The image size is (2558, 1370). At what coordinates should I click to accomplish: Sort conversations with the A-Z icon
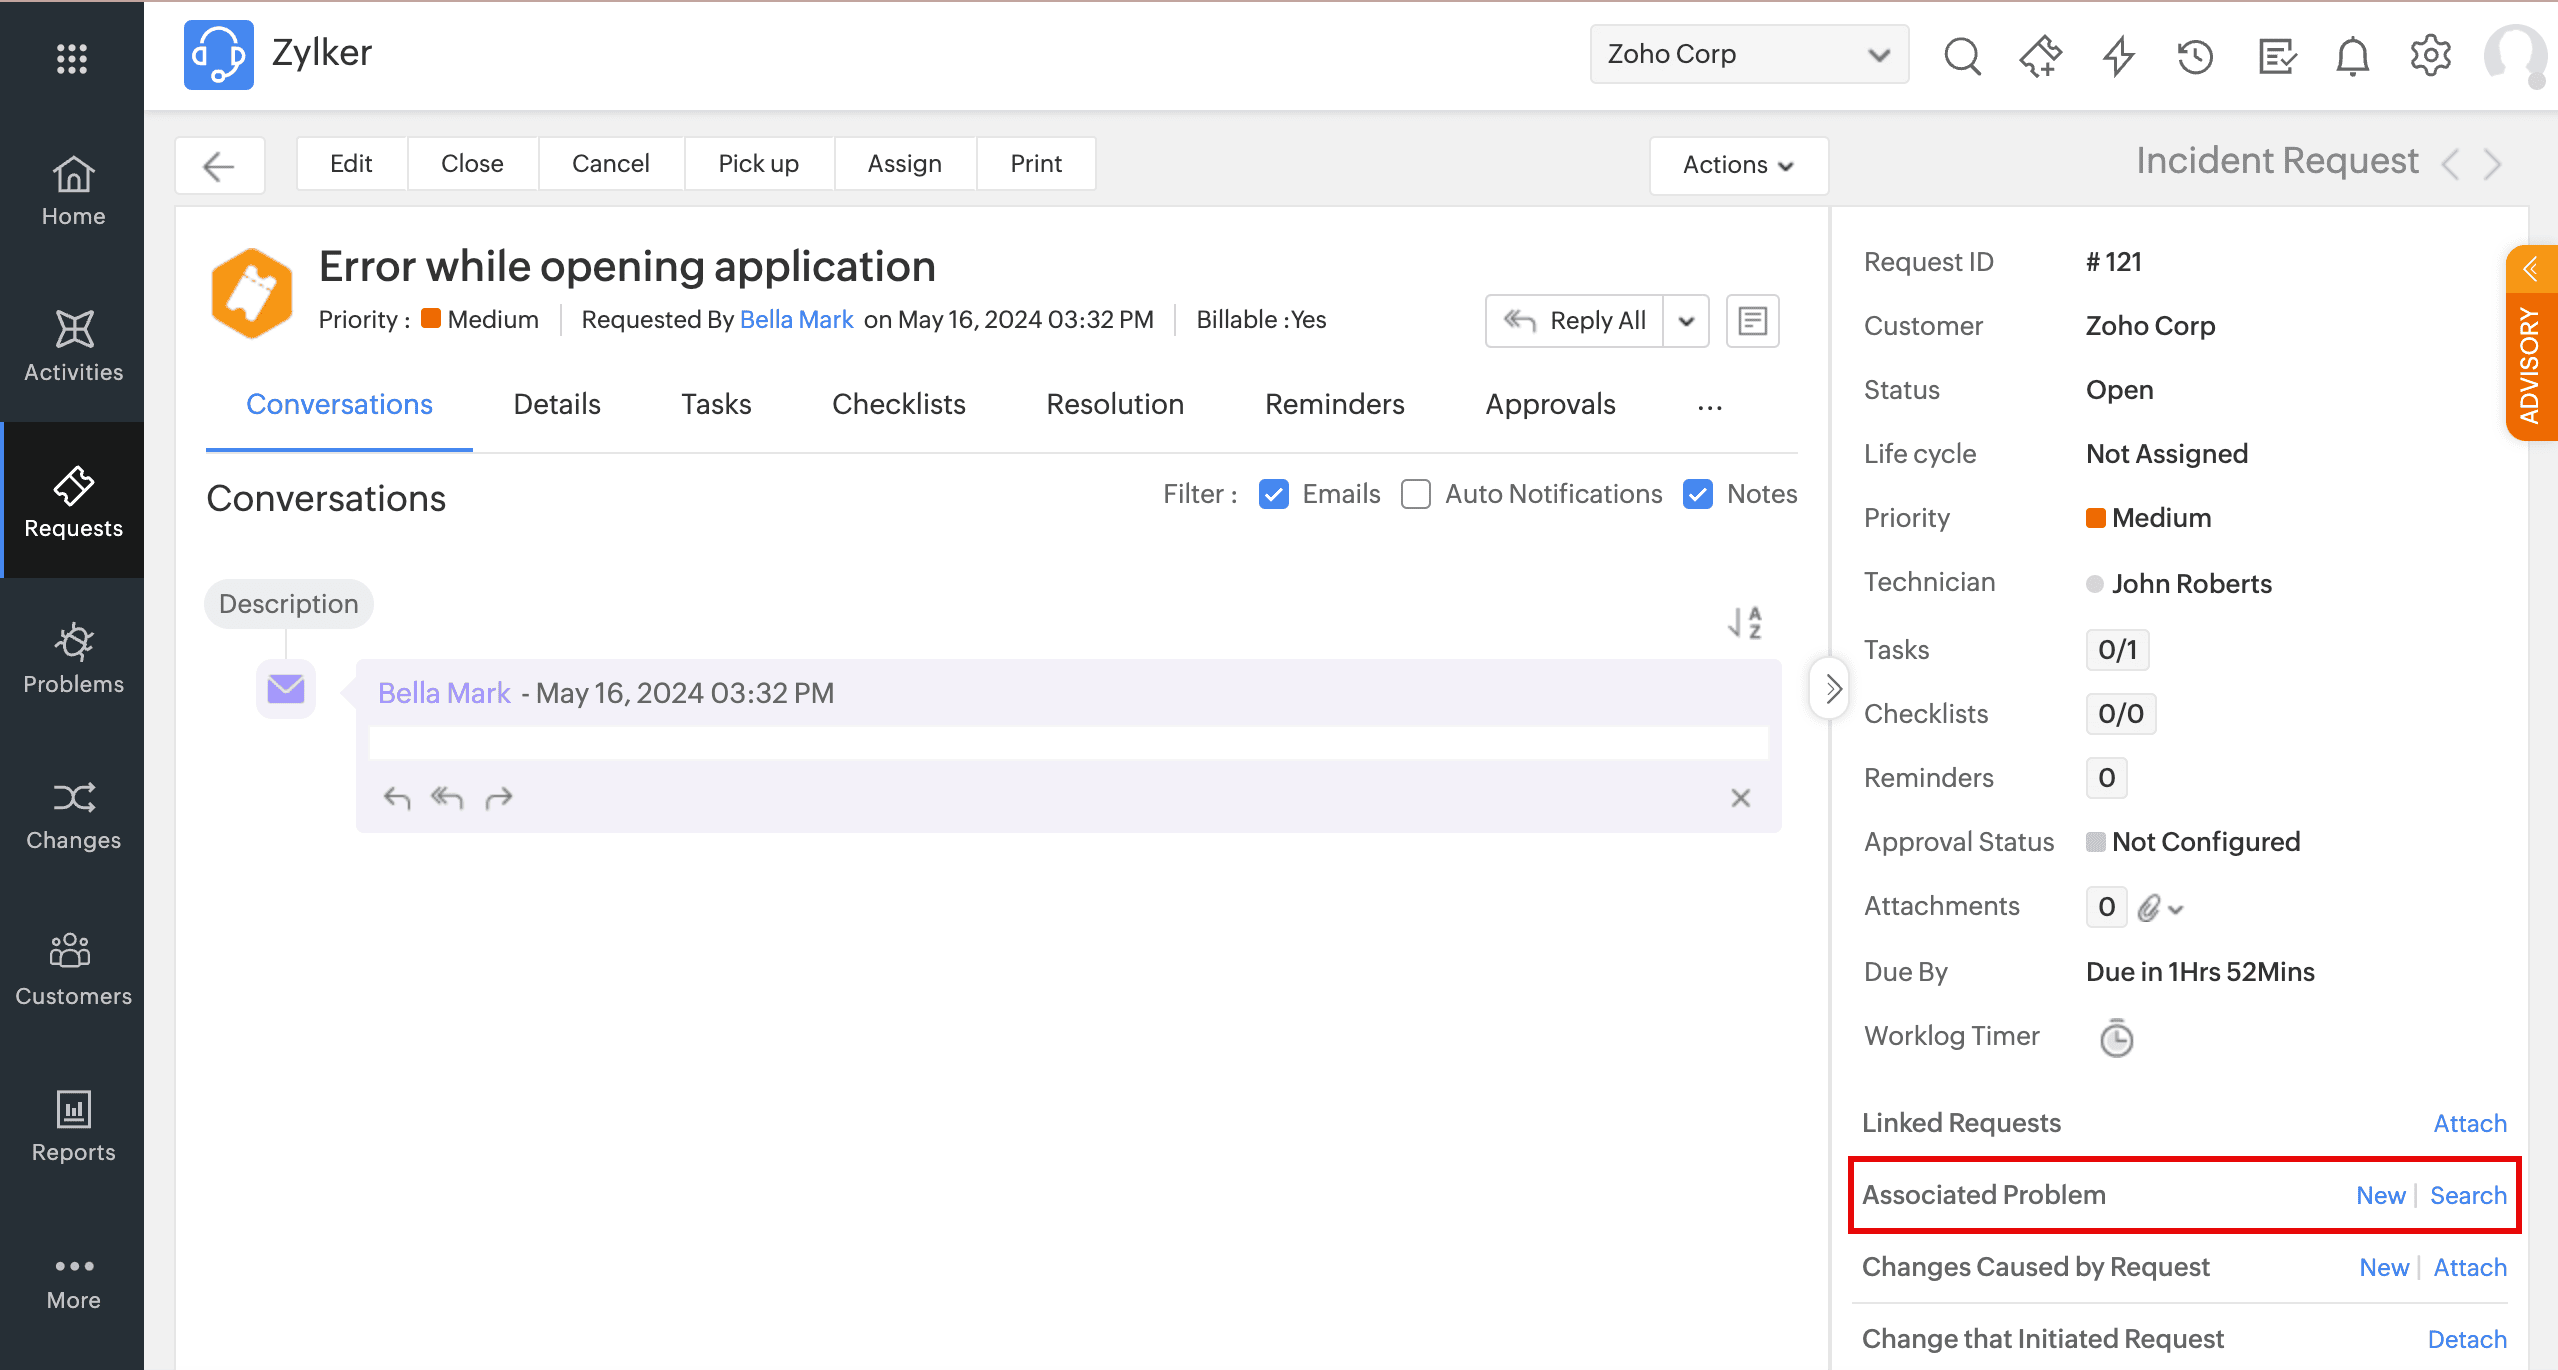pos(1745,622)
